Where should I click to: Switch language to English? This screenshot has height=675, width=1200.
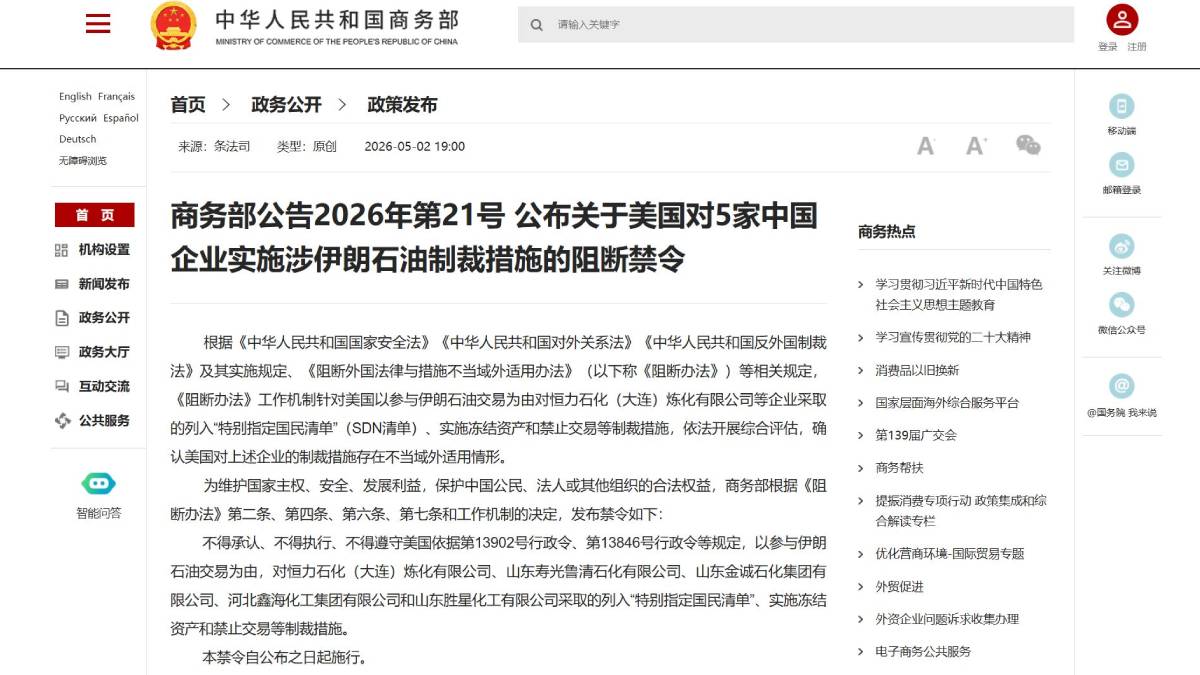pyautogui.click(x=75, y=97)
